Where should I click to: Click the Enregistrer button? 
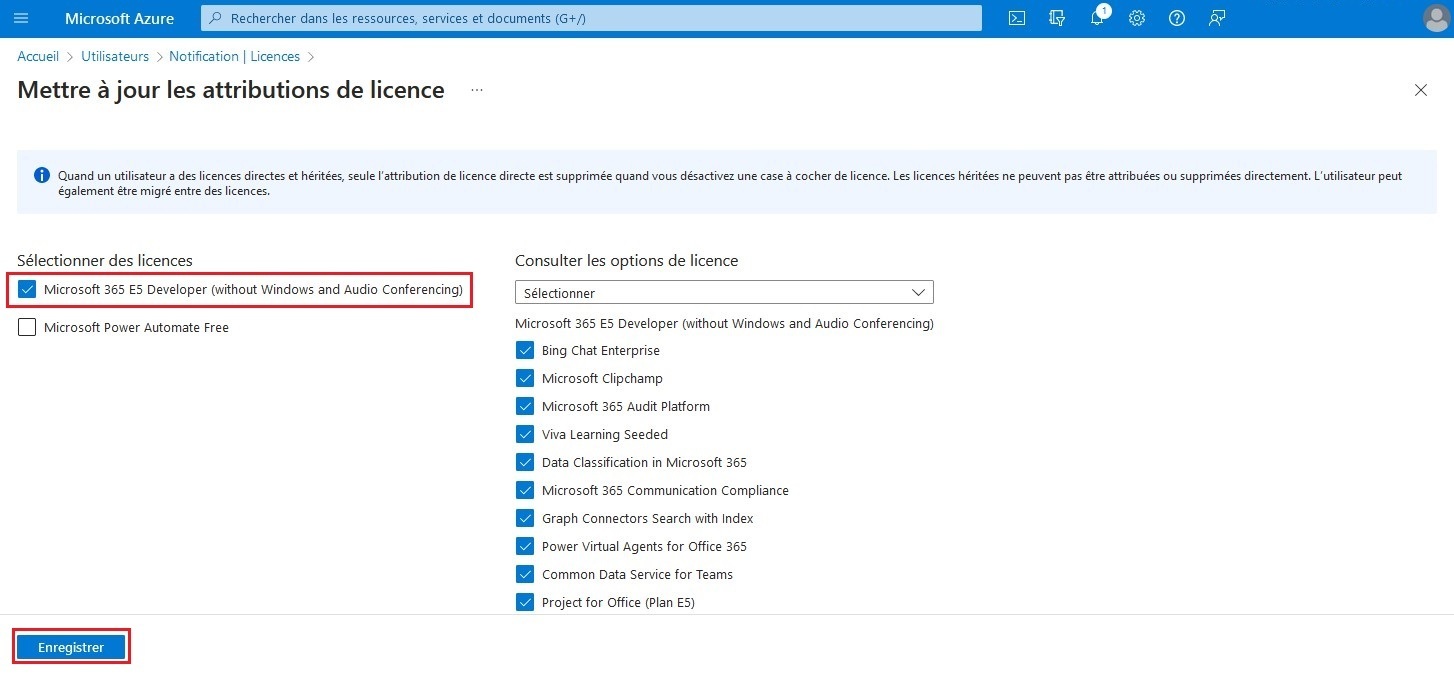[x=71, y=647]
